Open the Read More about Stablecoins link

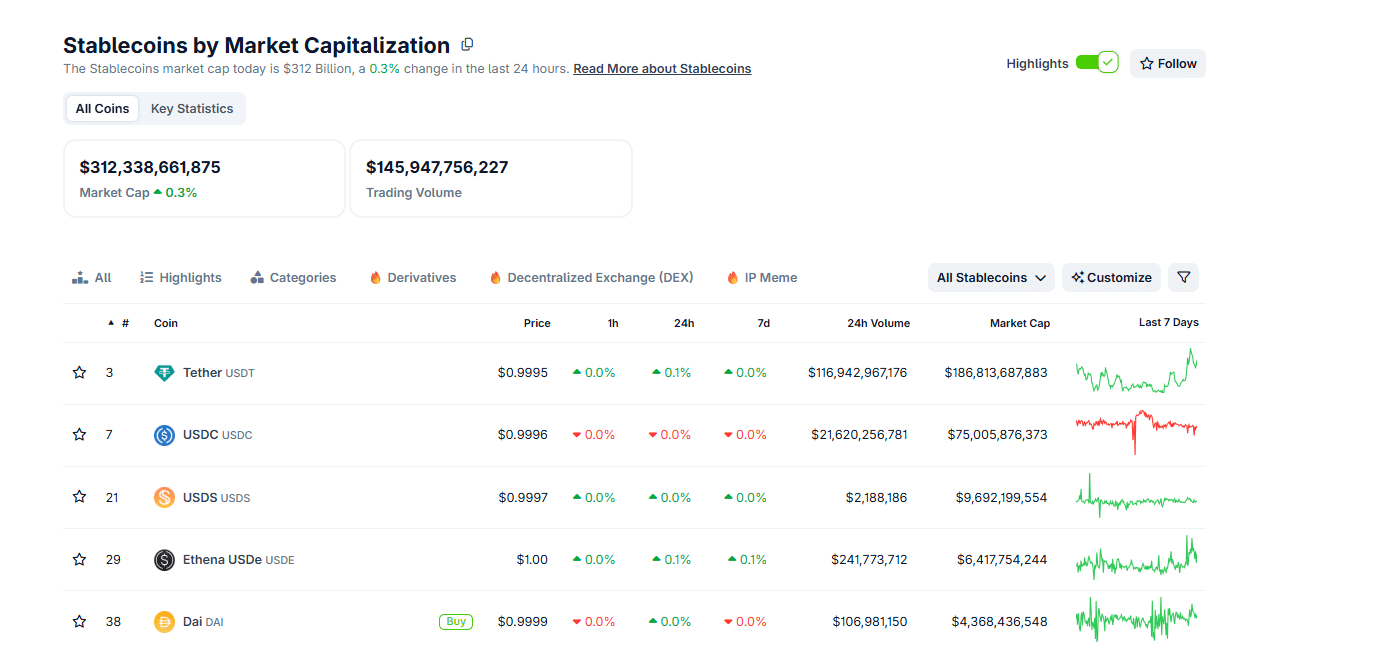coord(662,68)
